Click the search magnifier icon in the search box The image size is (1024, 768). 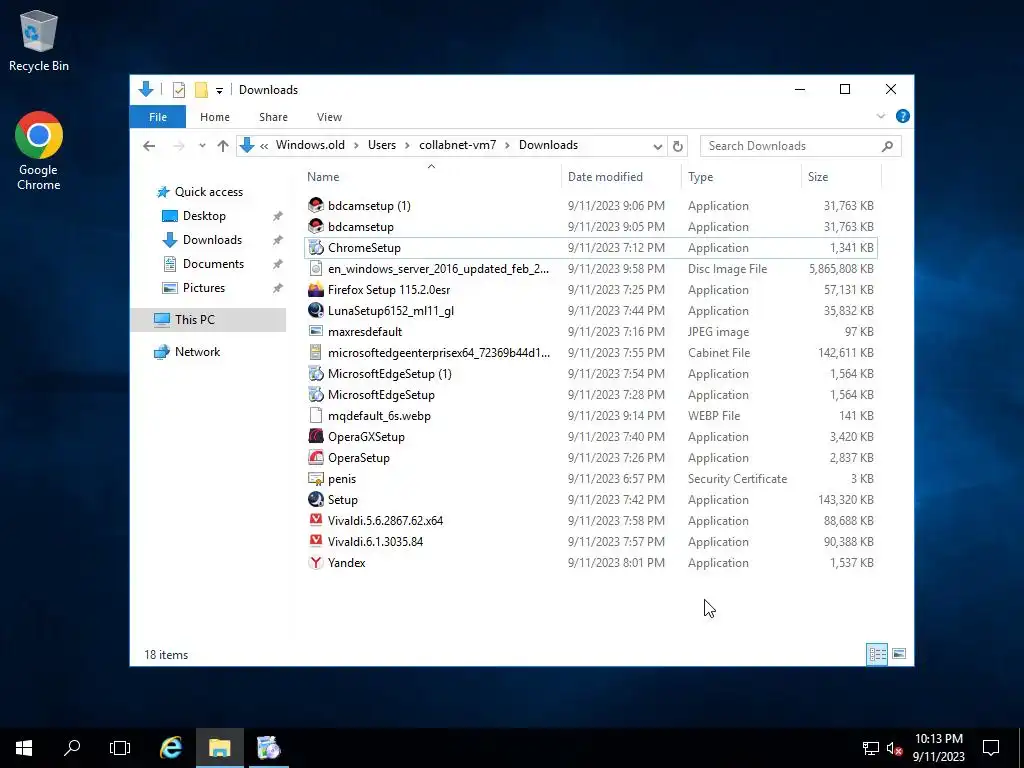click(x=887, y=146)
